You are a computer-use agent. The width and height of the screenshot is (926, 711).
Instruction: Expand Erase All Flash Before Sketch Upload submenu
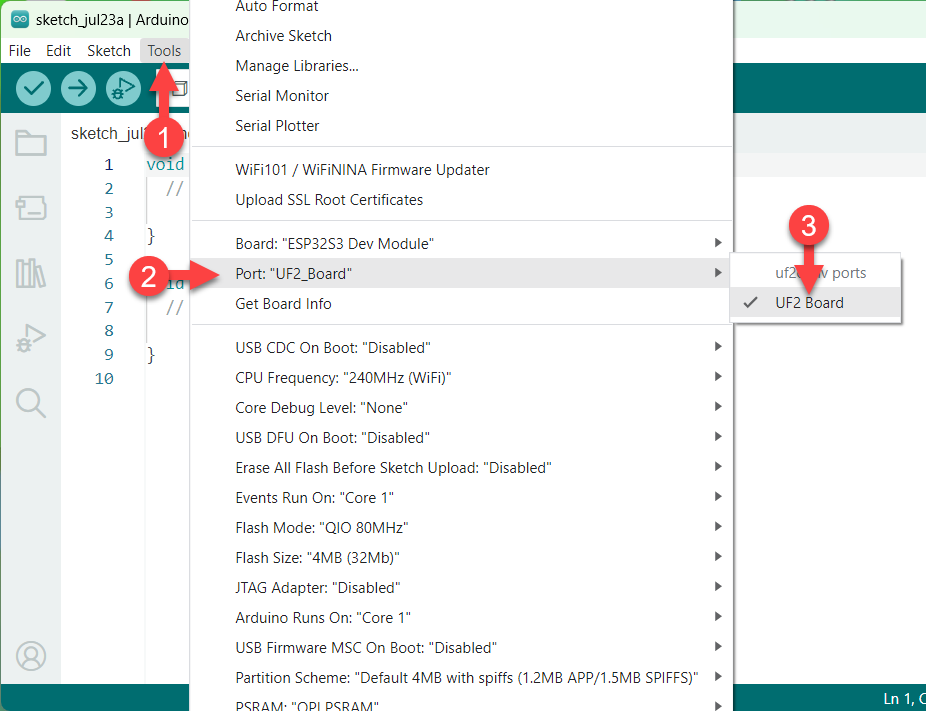462,468
